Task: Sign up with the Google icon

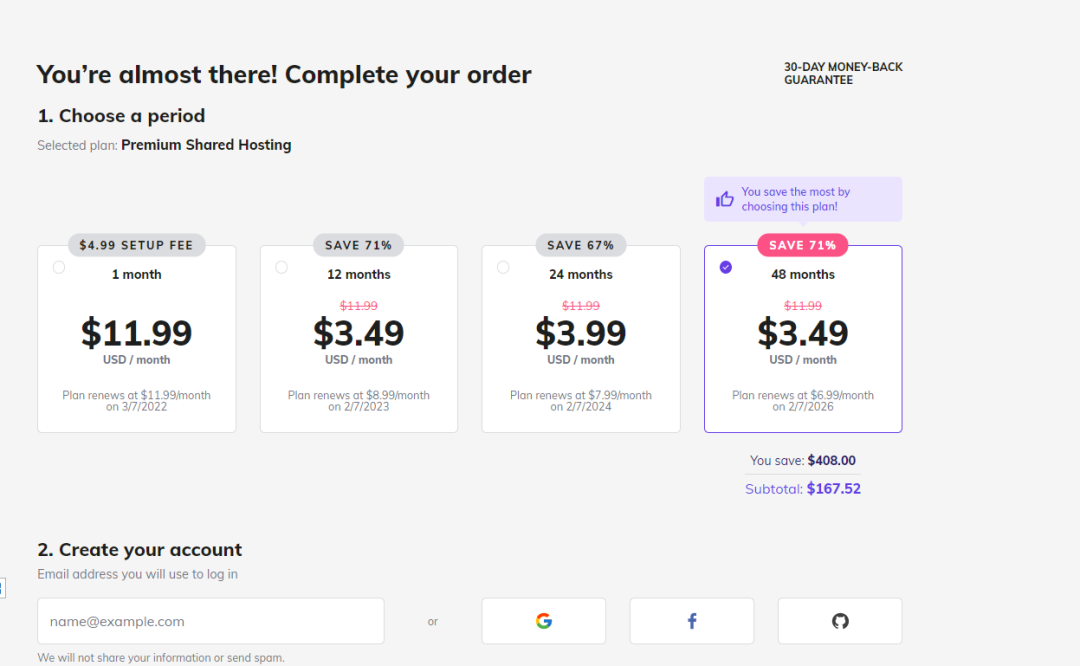Action: [543, 621]
